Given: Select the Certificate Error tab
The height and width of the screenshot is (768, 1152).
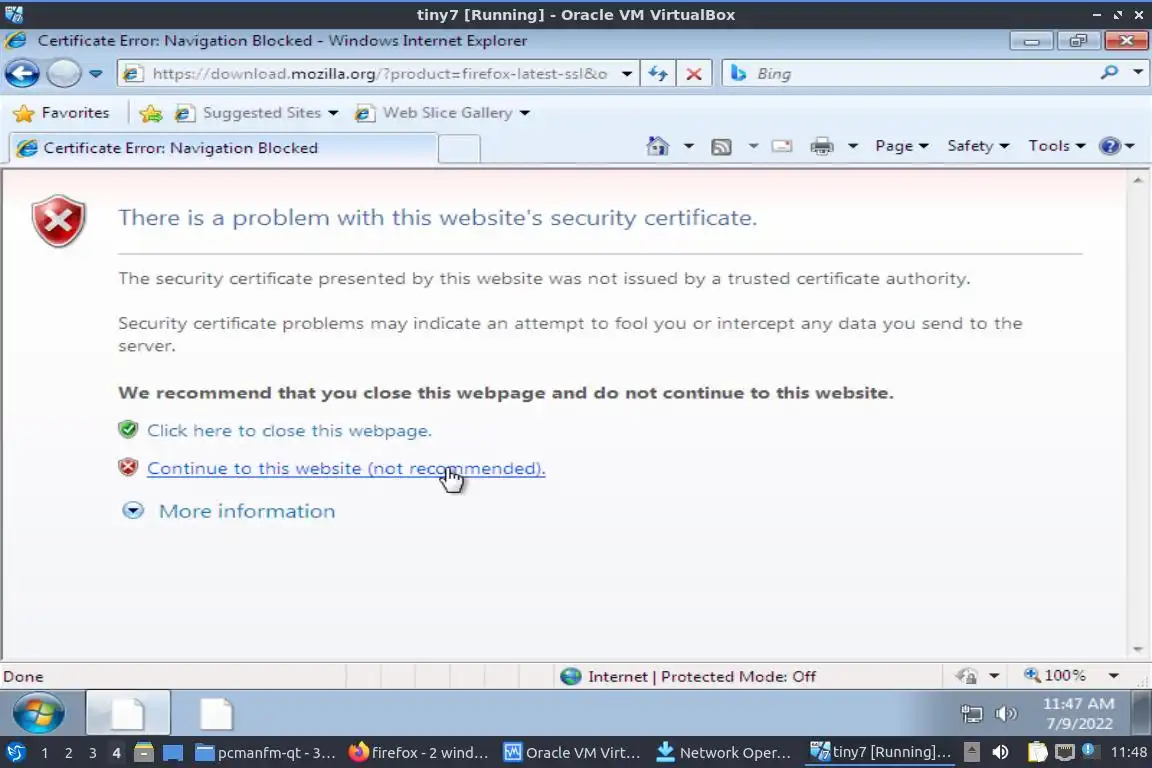Looking at the screenshot, I should click(x=223, y=148).
